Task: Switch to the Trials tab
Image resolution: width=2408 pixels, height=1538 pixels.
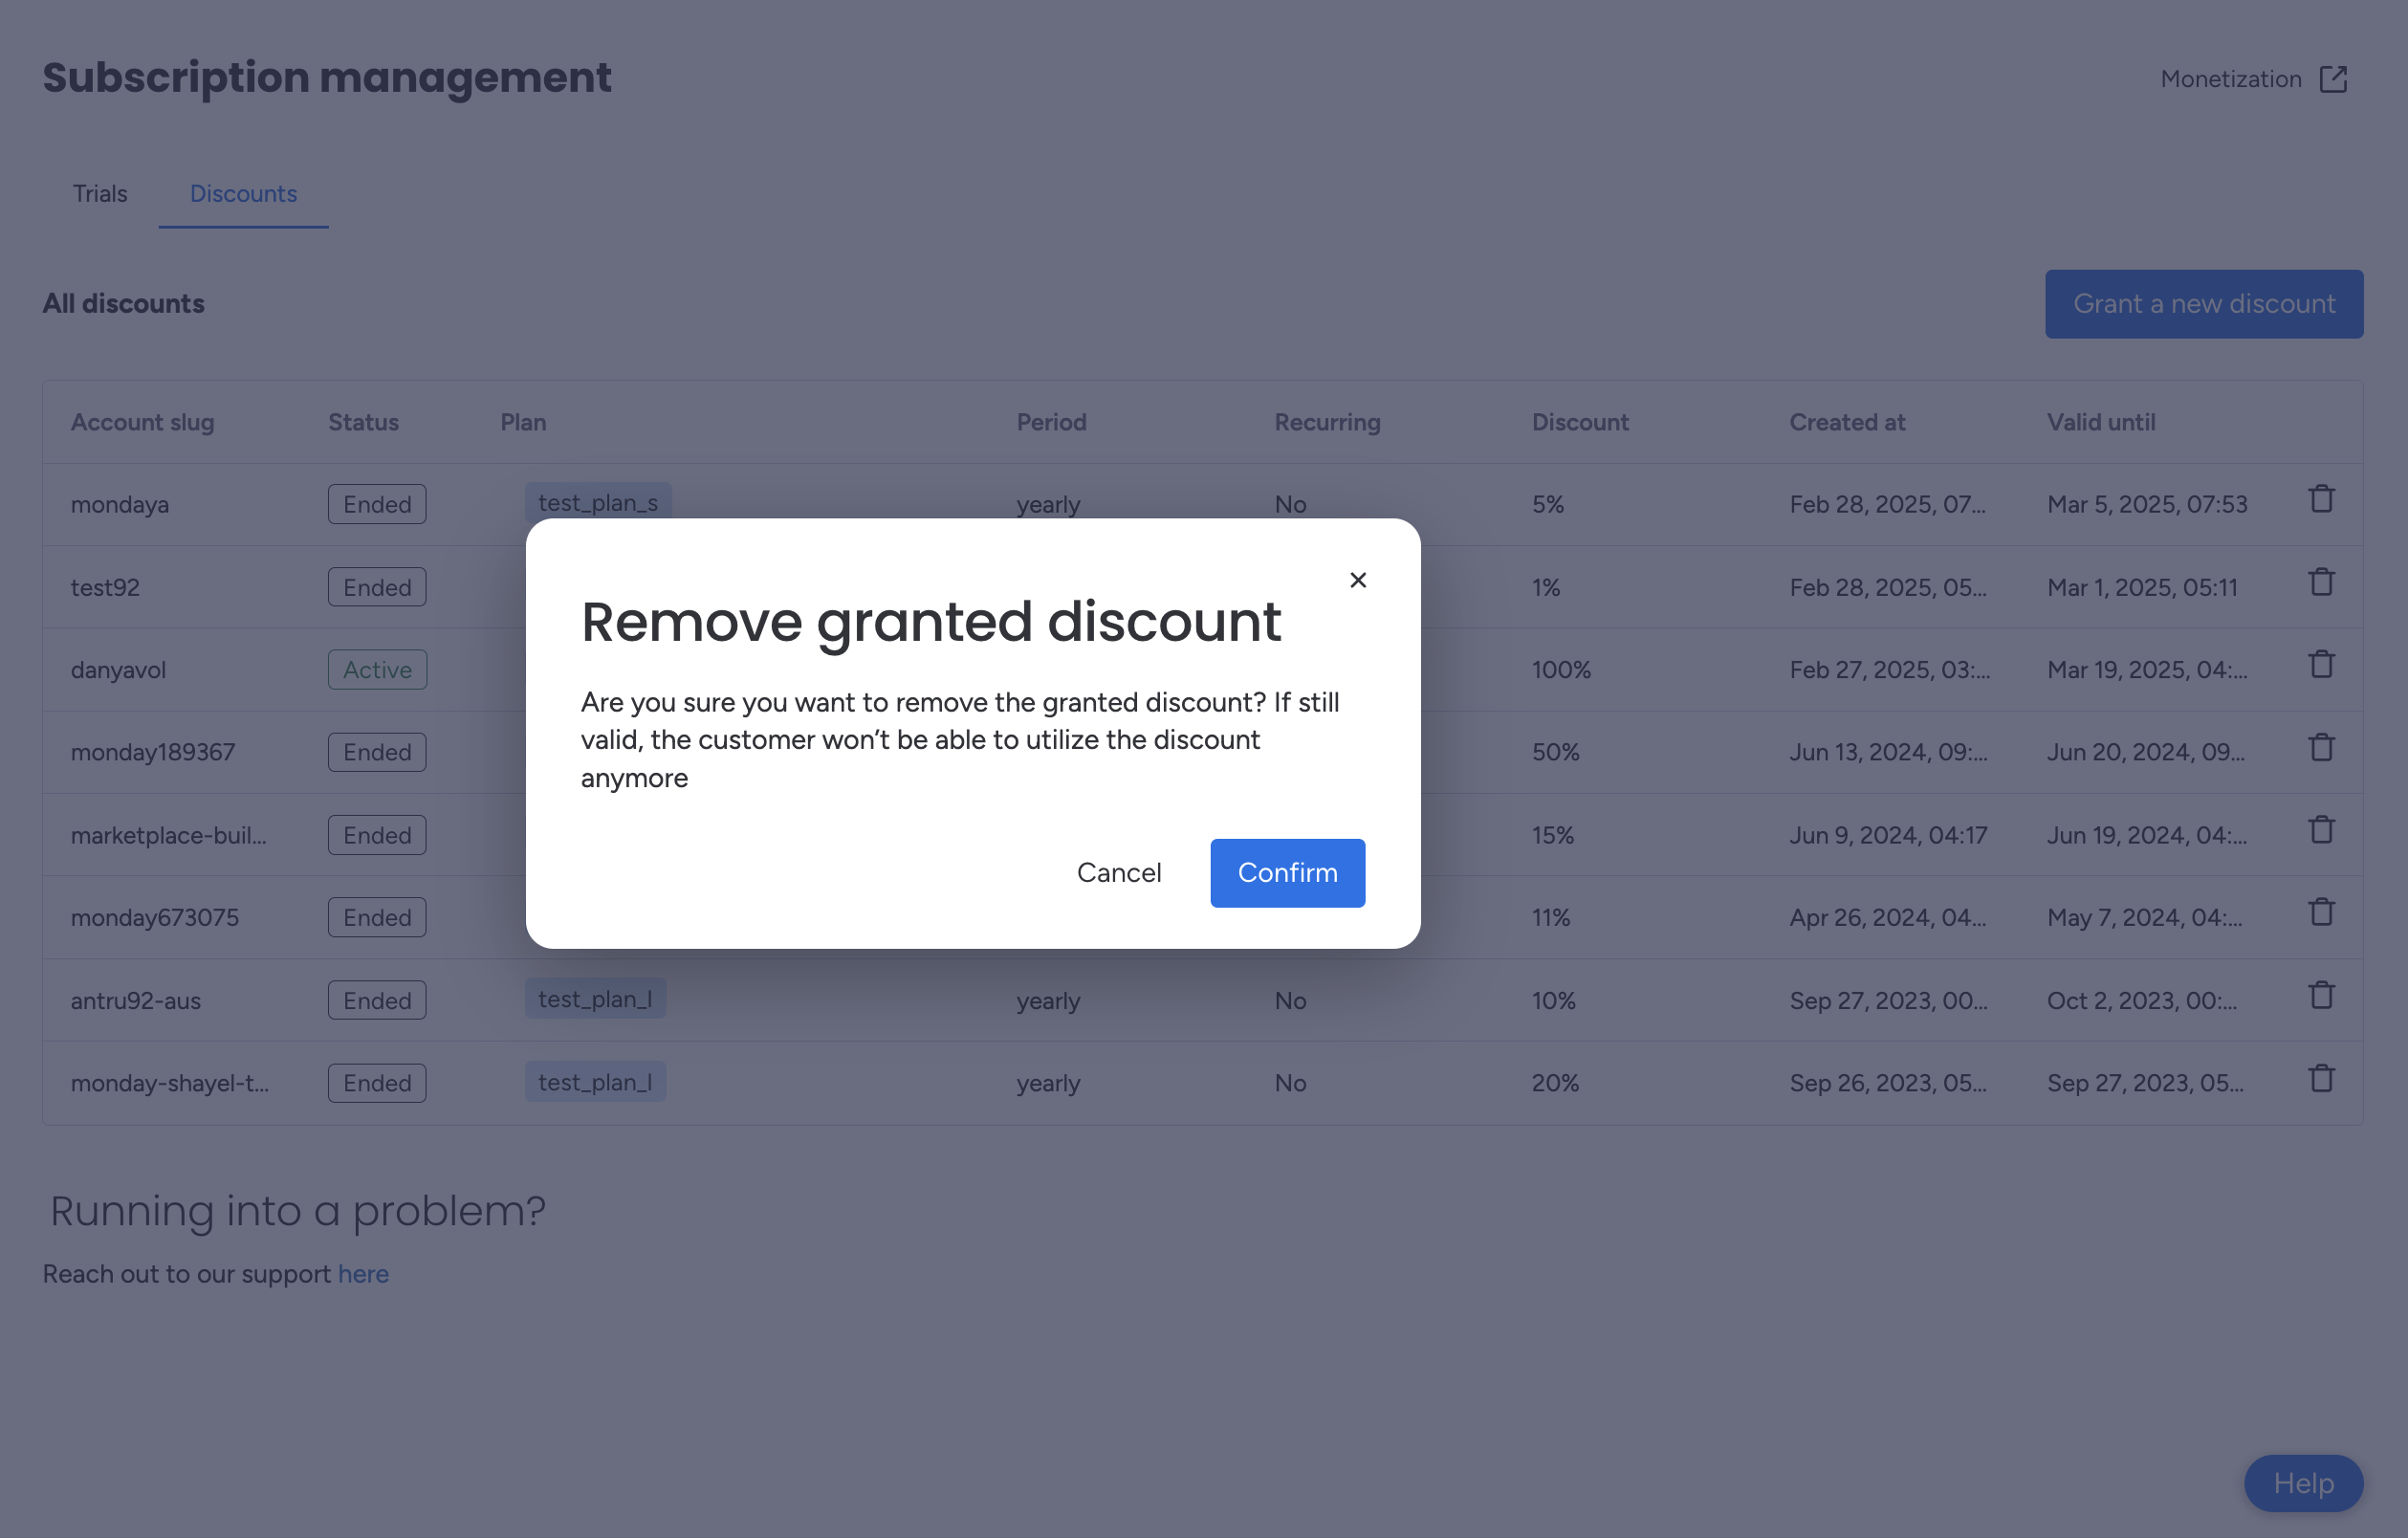Action: click(100, 194)
